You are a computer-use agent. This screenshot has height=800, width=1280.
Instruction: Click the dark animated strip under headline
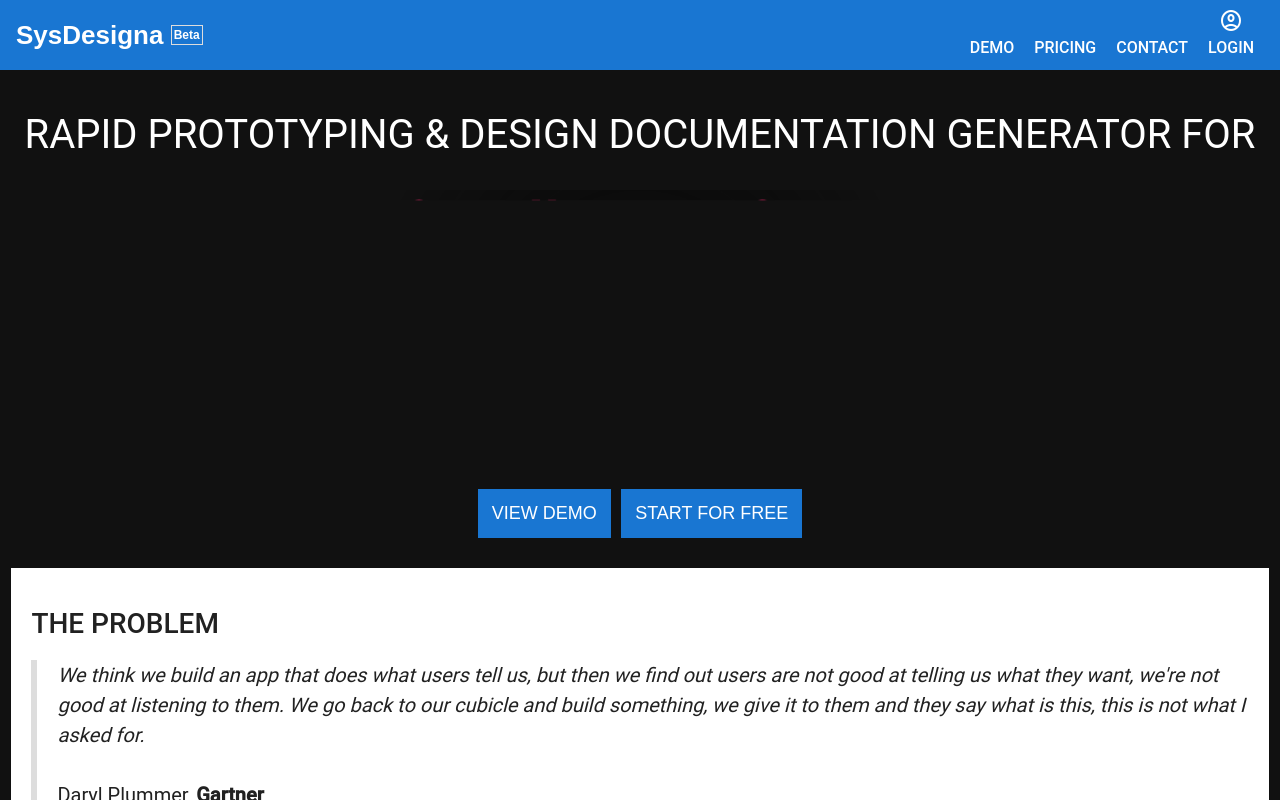pyautogui.click(x=640, y=196)
